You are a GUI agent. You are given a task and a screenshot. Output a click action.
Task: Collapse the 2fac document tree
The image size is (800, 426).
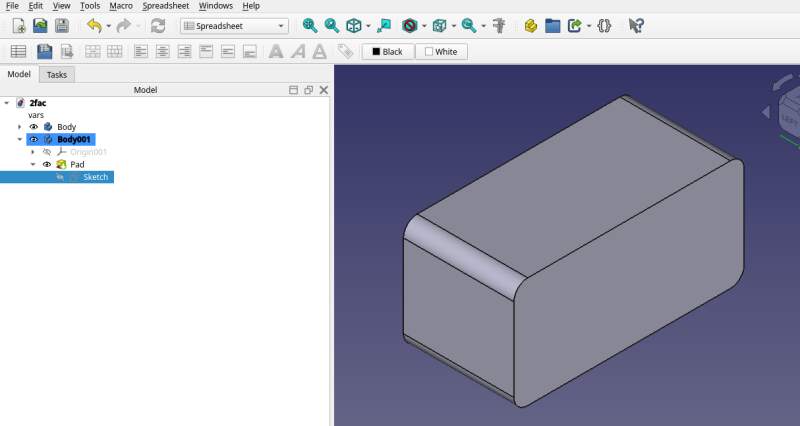pyautogui.click(x=7, y=103)
